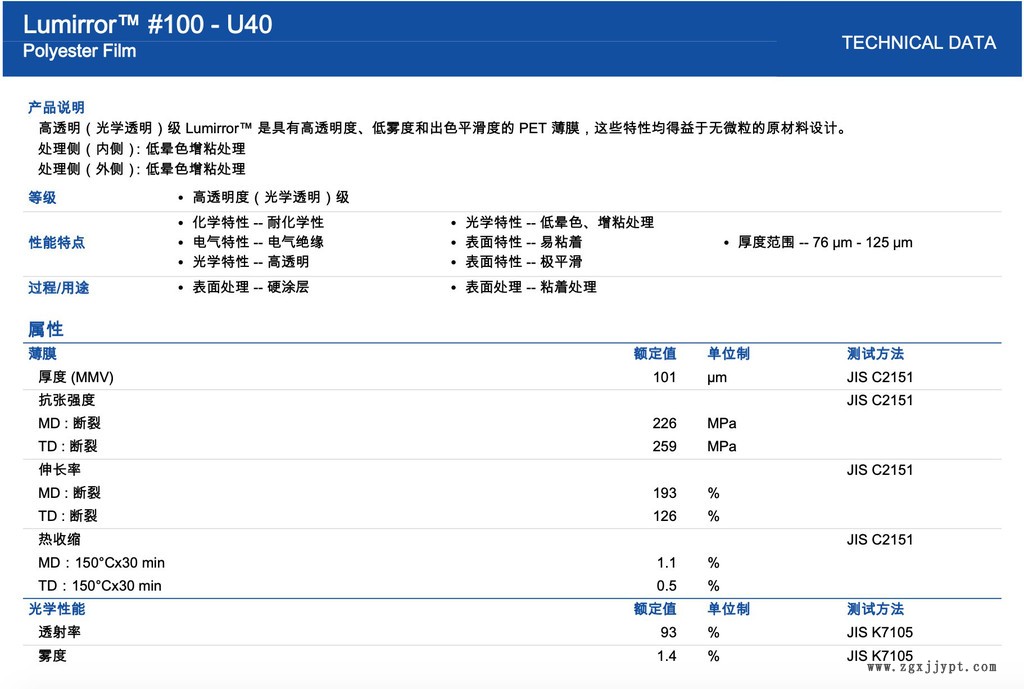1024x689 pixels.
Task: Click "MD : 断裂" under 抗张强度
Action: click(69, 423)
